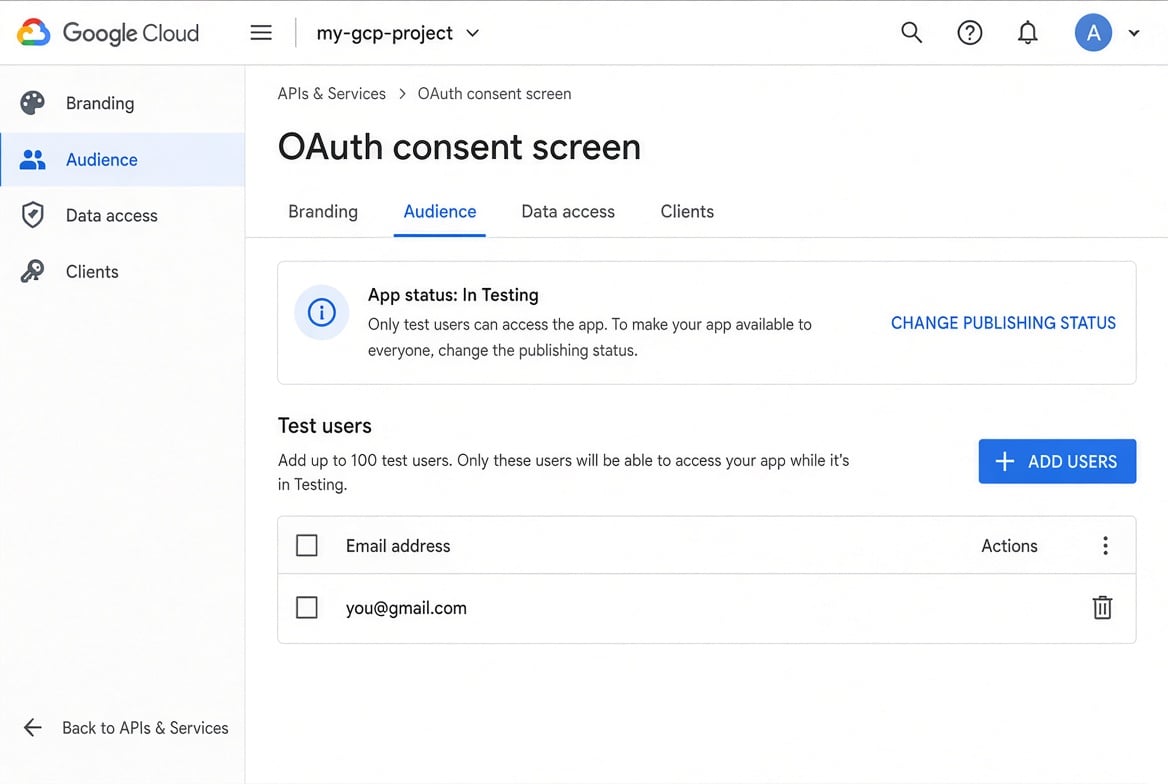Screen dimensions: 1168x784
Task: Switch to the Clients tab
Action: pos(687,212)
